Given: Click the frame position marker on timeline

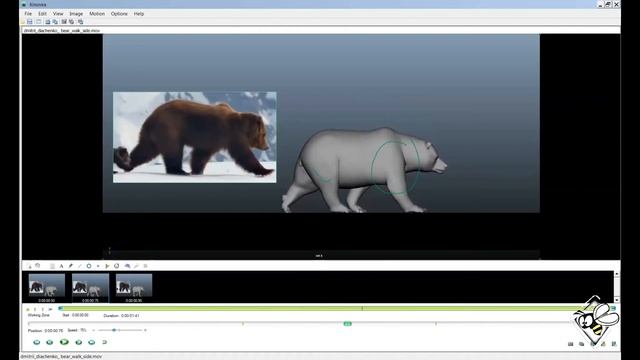Looking at the screenshot, I should [347, 324].
